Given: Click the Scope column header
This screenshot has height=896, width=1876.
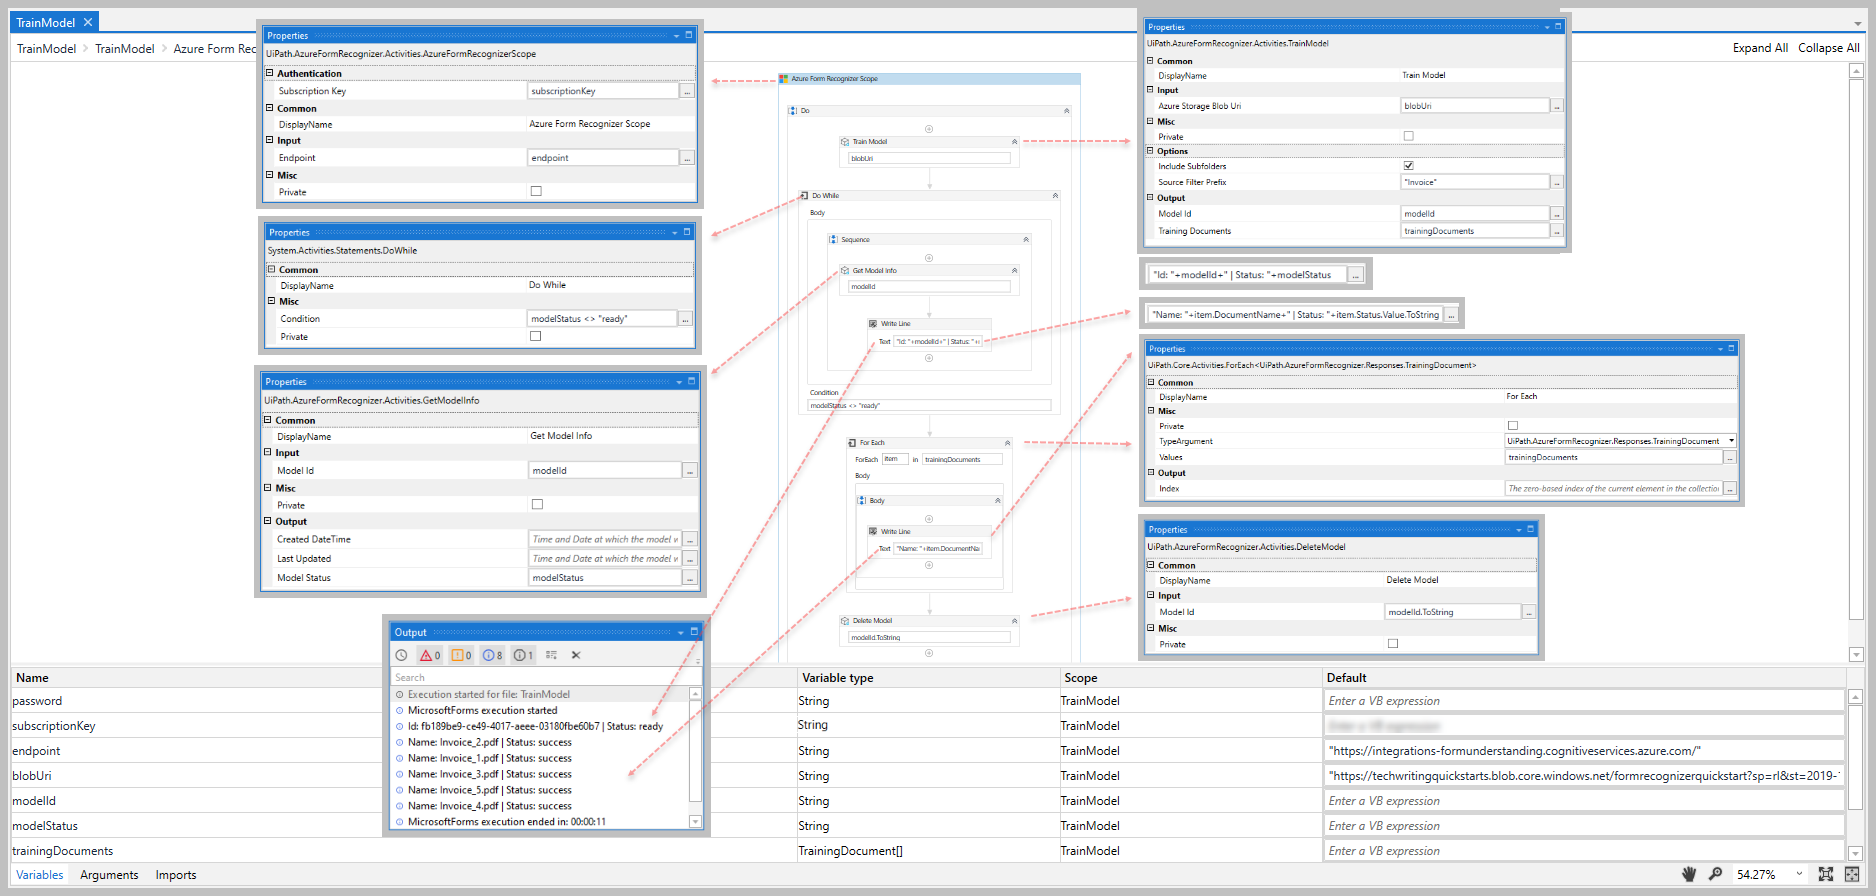Looking at the screenshot, I should [1081, 678].
